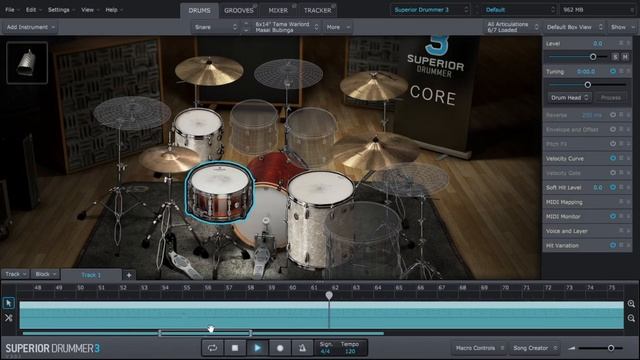Open the Default preset dropdown
Viewport: 640px width, 360px height.
click(x=519, y=9)
